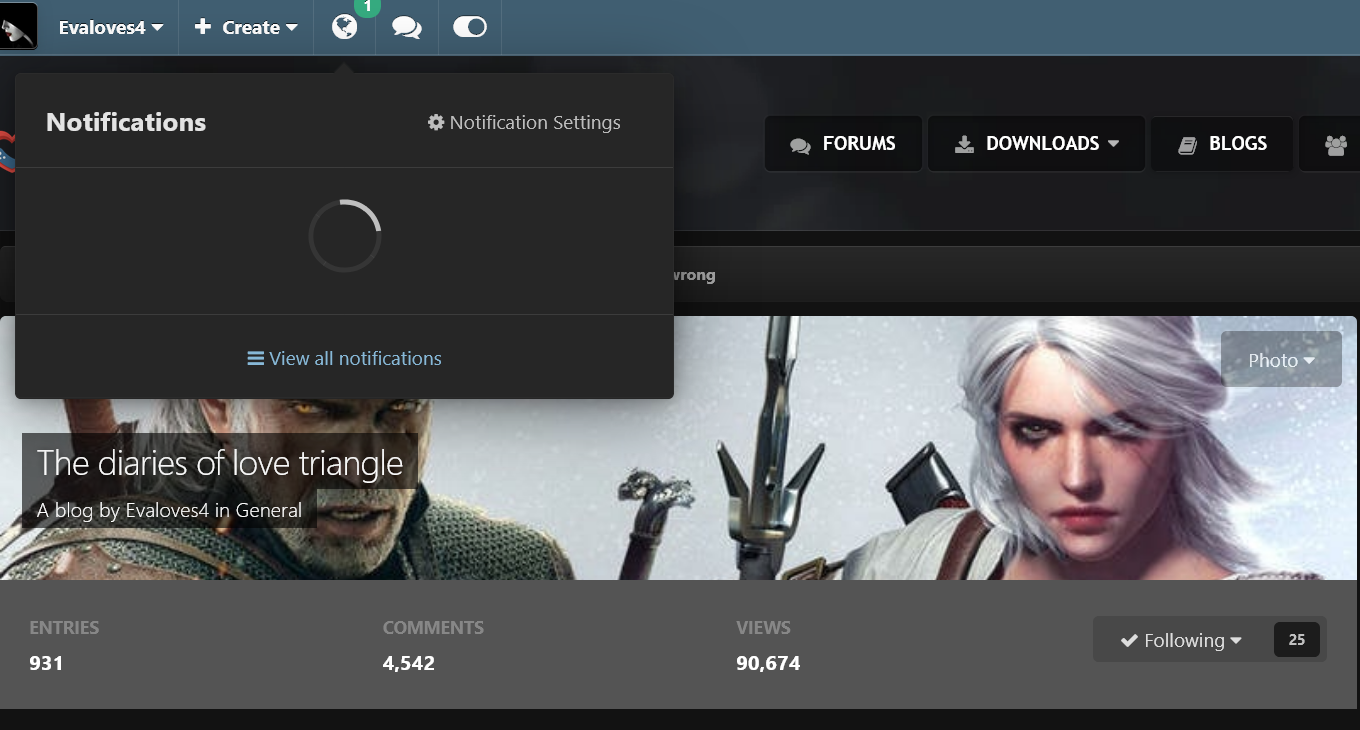The width and height of the screenshot is (1360, 730).
Task: Open the cover Photo dropdown
Action: click(x=1281, y=360)
